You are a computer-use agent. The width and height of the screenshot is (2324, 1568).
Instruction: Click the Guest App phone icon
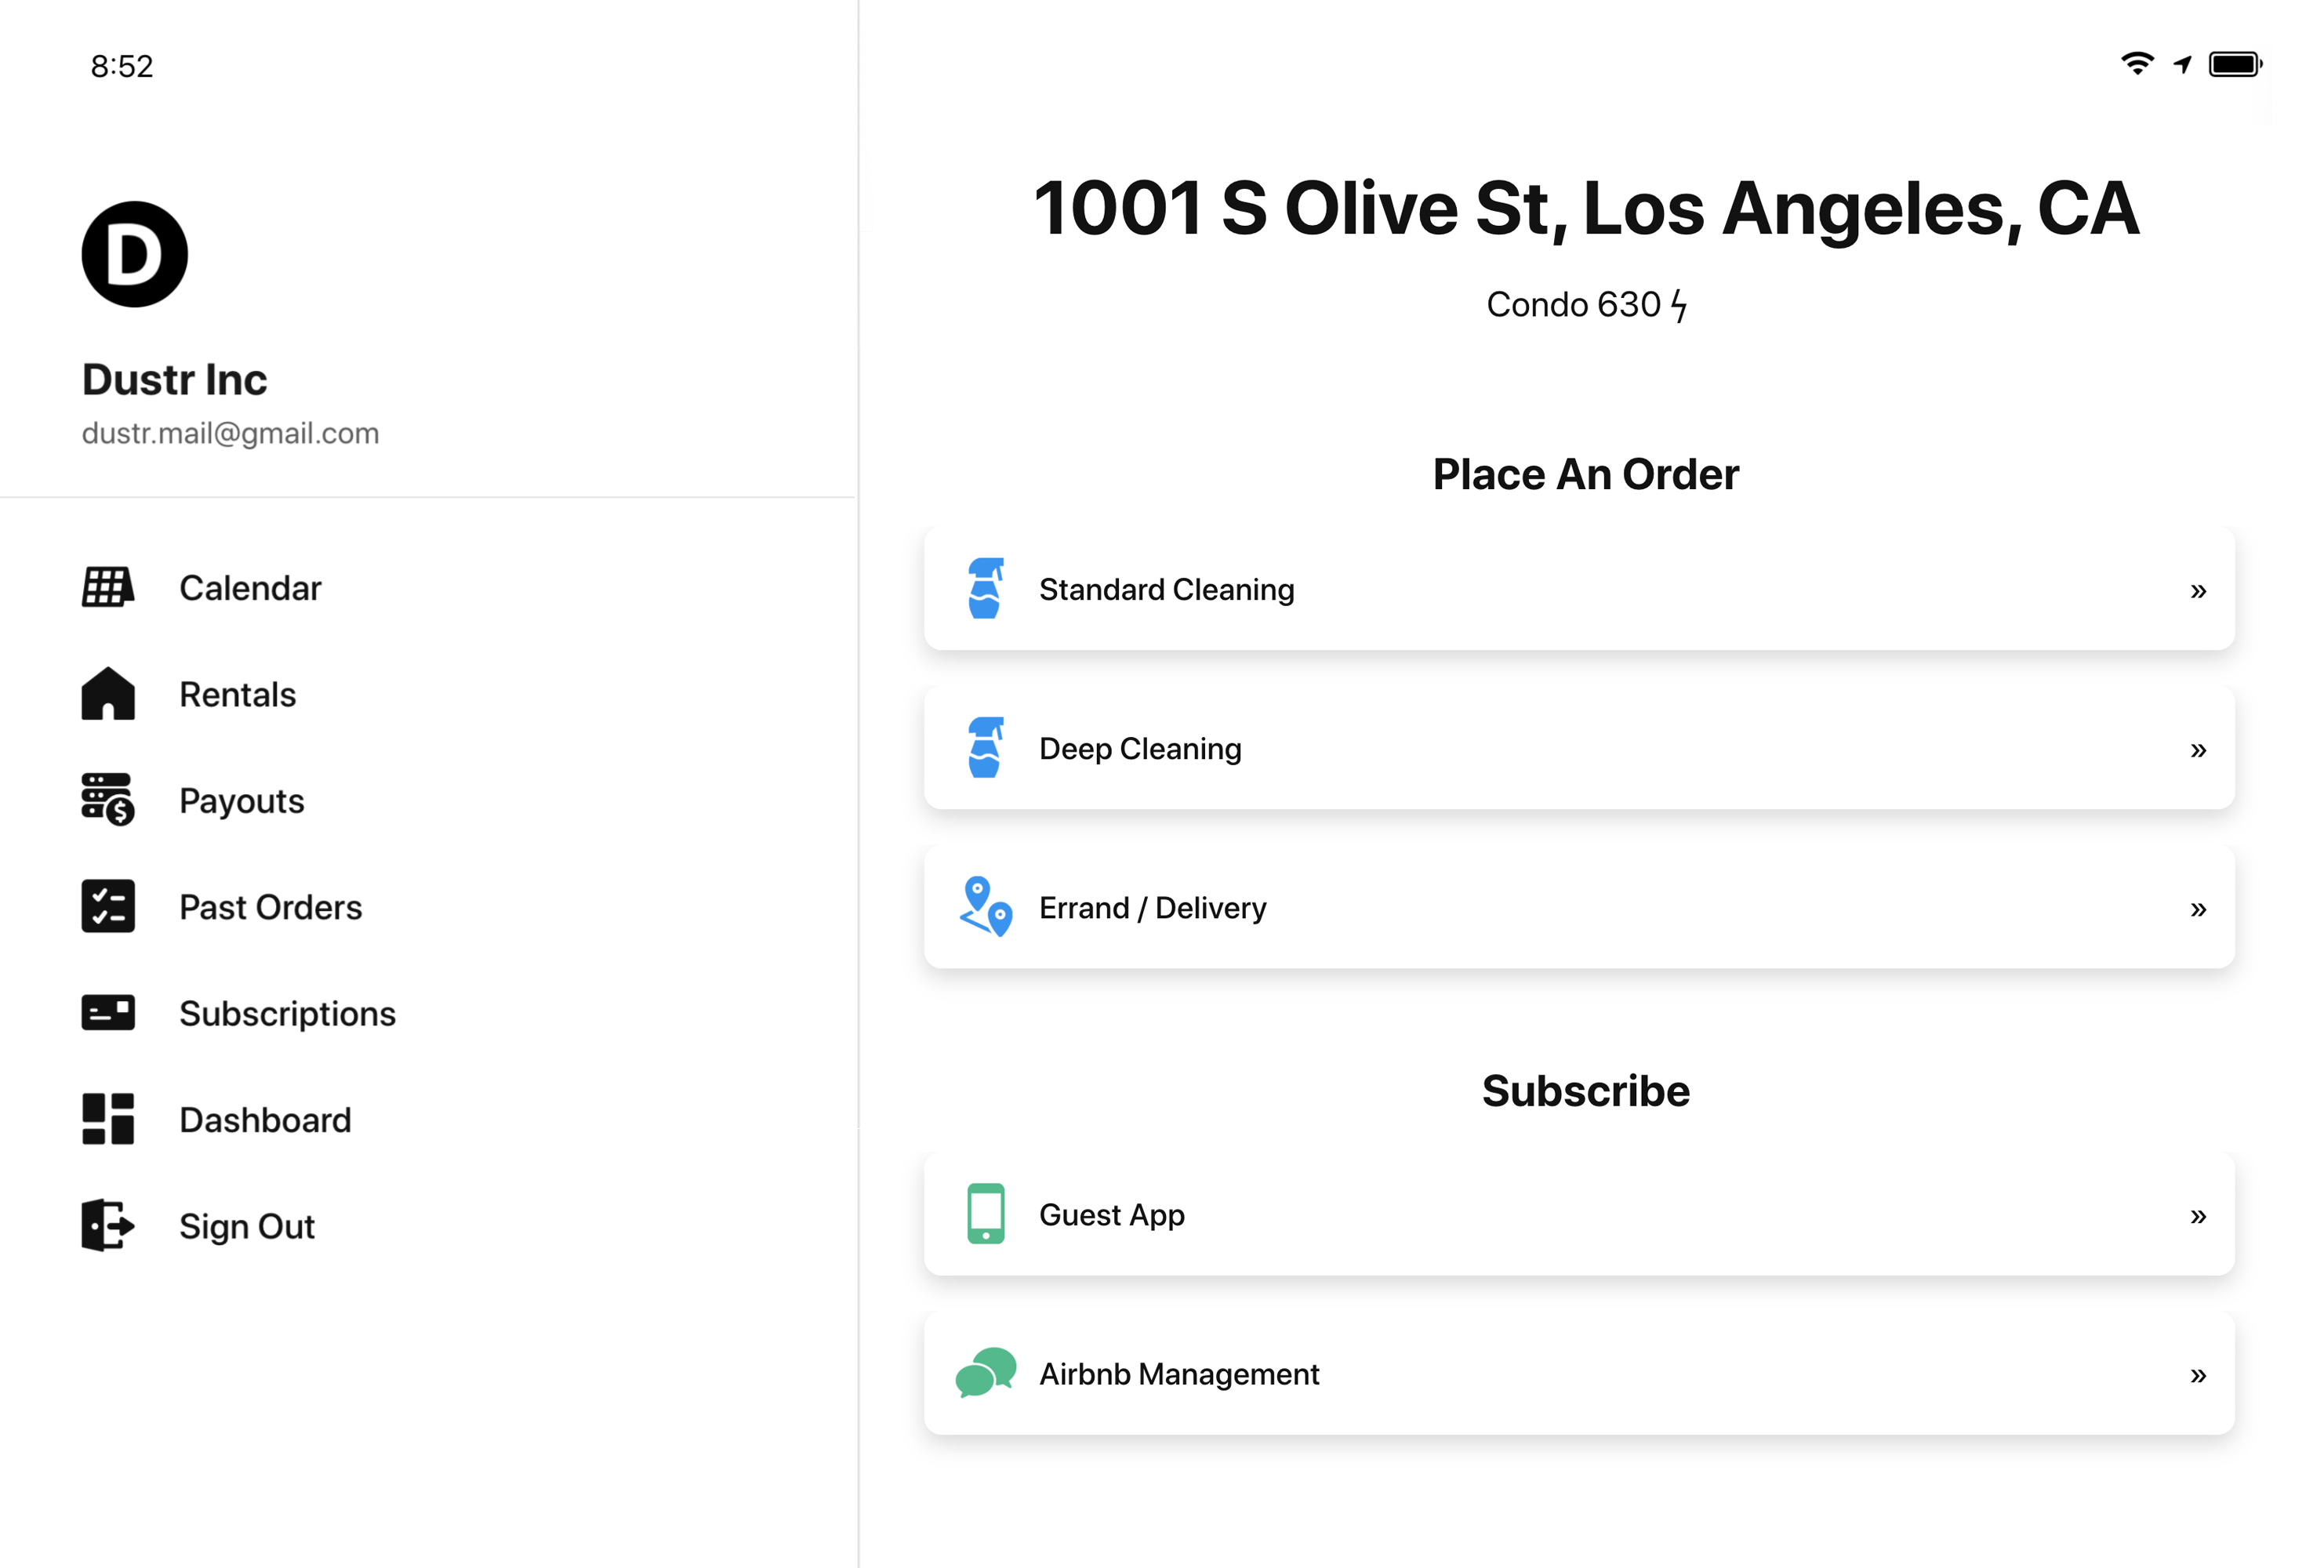pos(986,1213)
